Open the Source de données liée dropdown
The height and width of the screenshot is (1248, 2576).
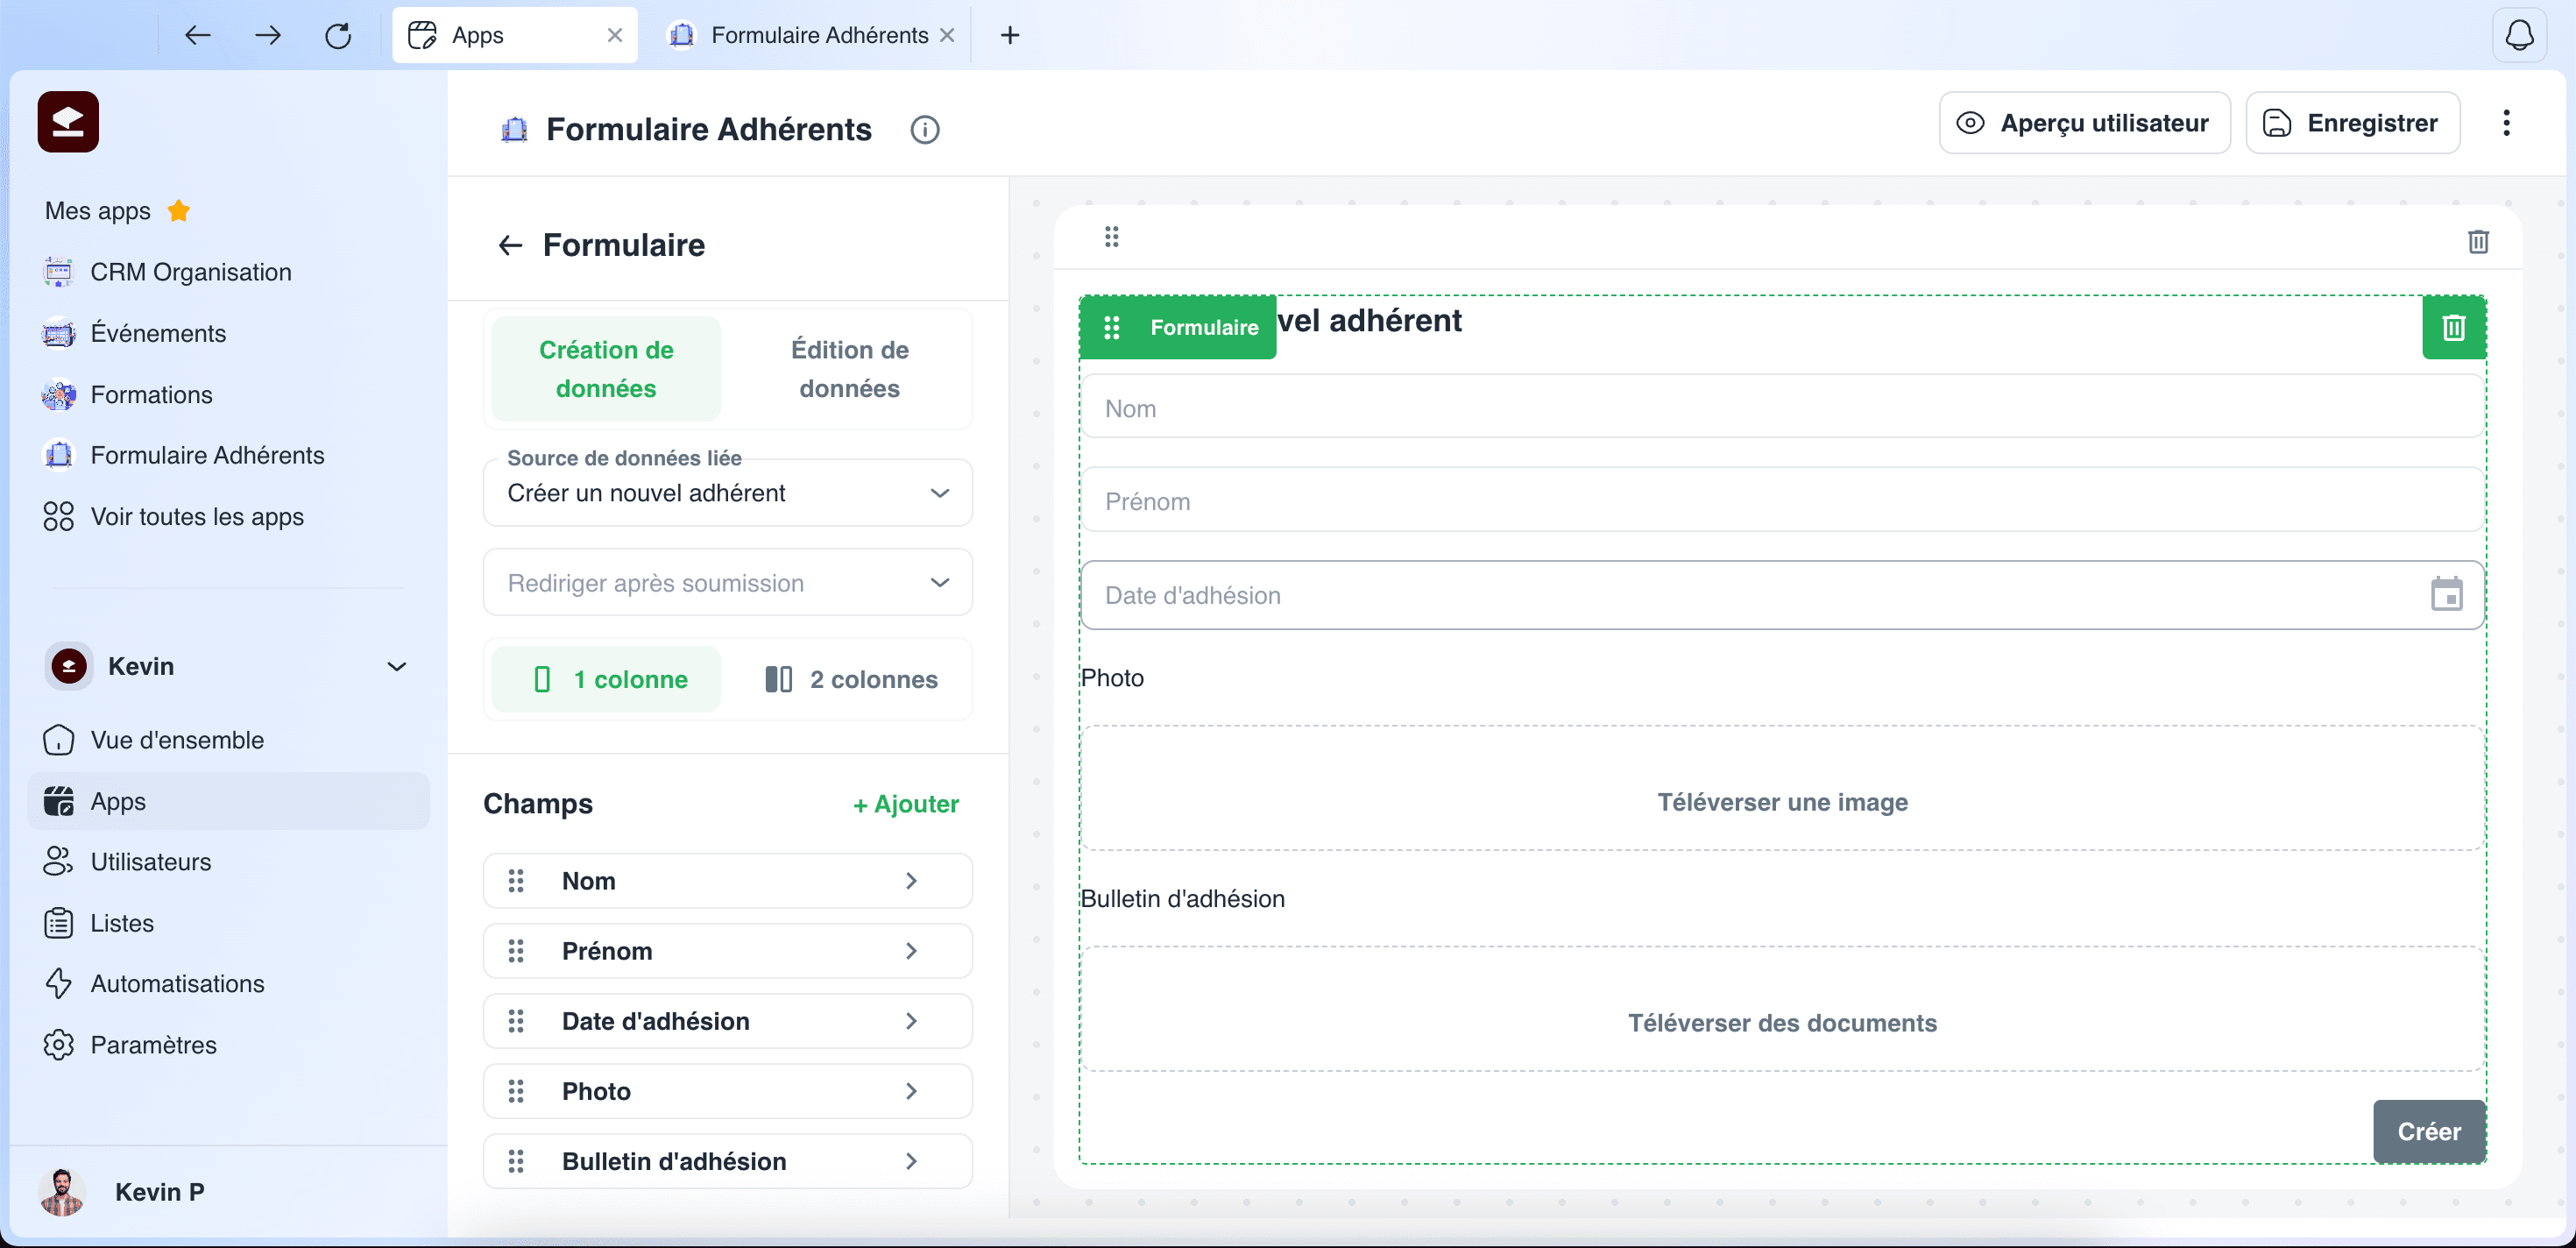727,493
